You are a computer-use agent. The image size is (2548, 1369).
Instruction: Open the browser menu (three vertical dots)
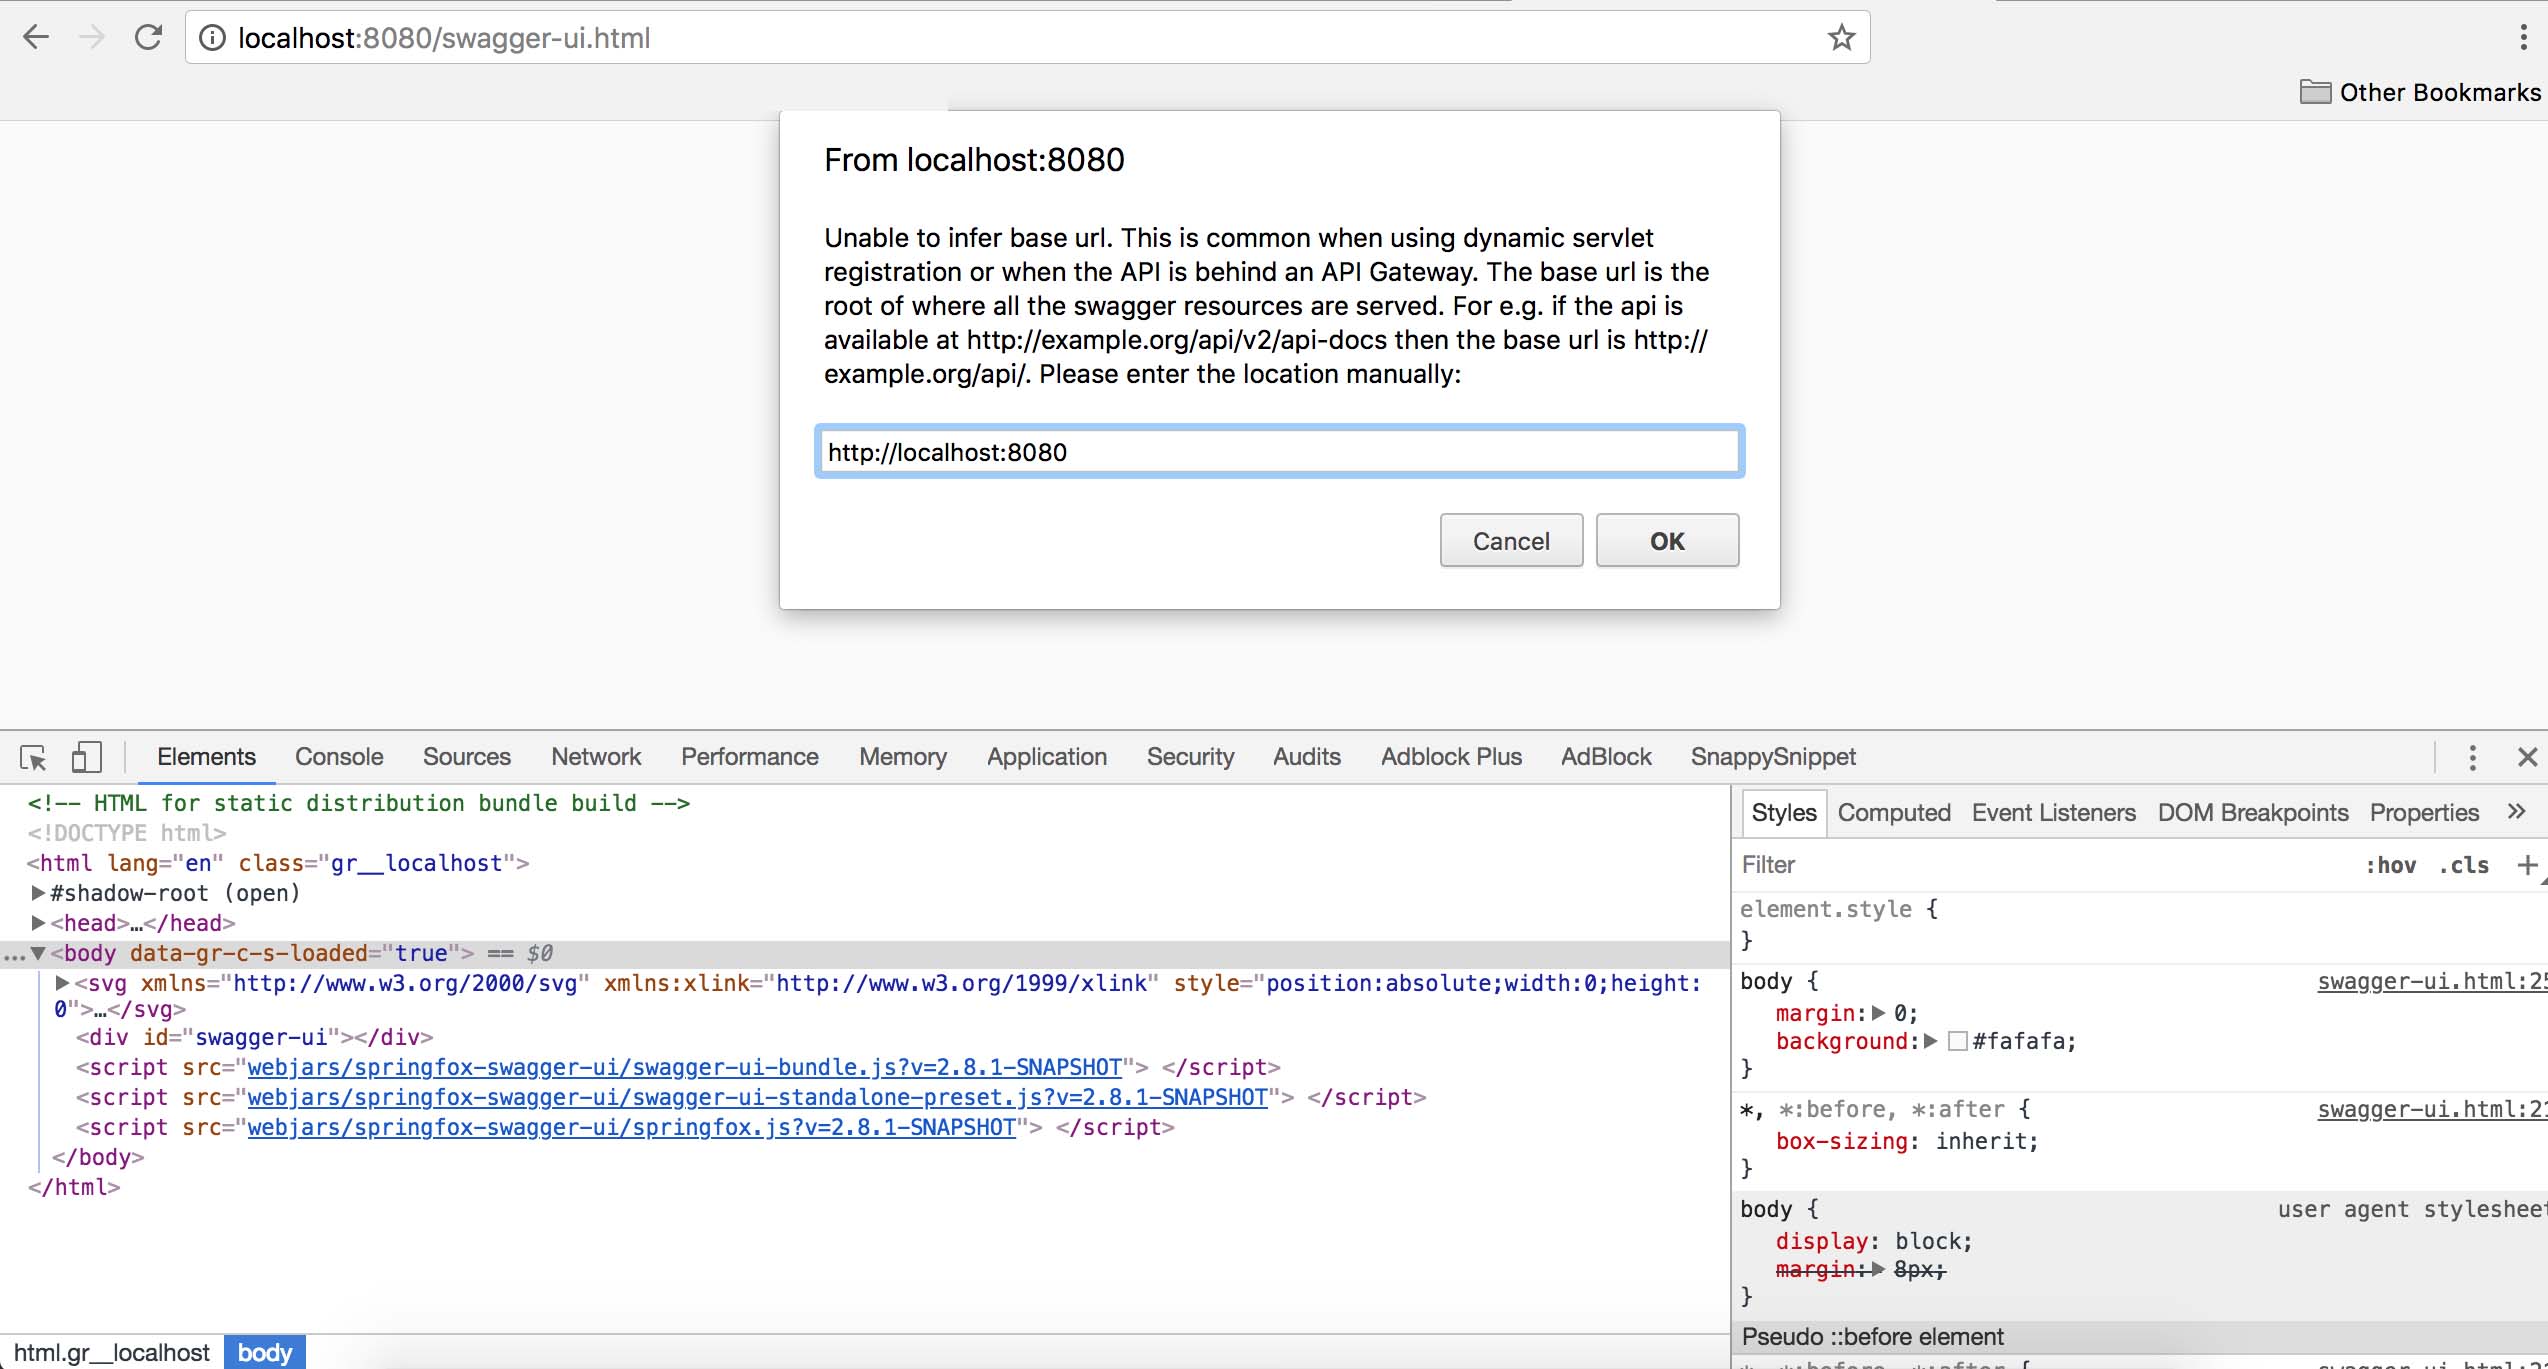(2524, 37)
